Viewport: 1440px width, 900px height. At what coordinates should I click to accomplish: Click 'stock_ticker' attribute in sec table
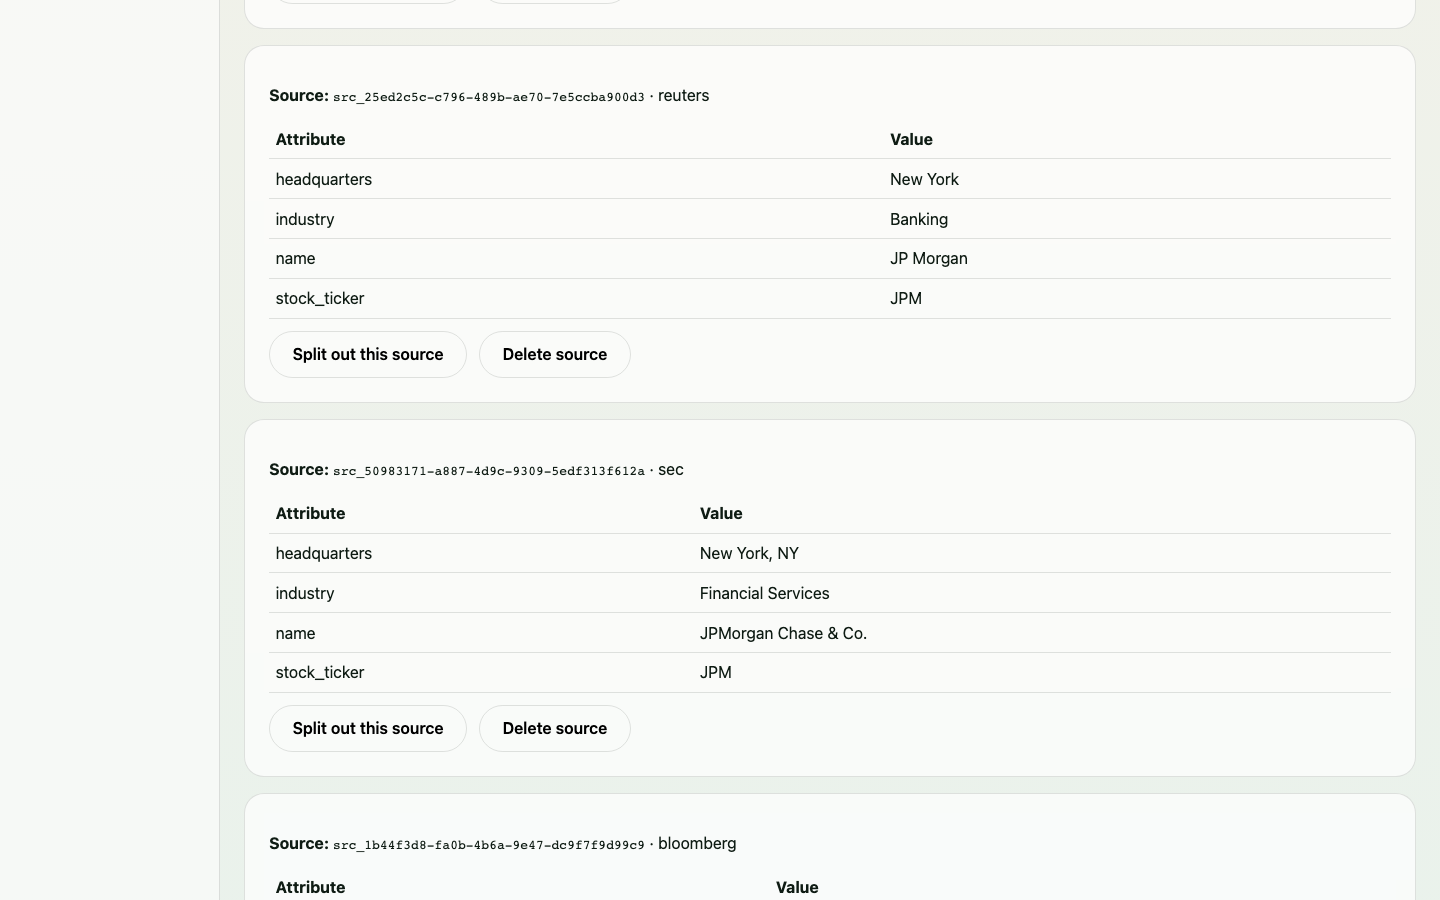320,672
